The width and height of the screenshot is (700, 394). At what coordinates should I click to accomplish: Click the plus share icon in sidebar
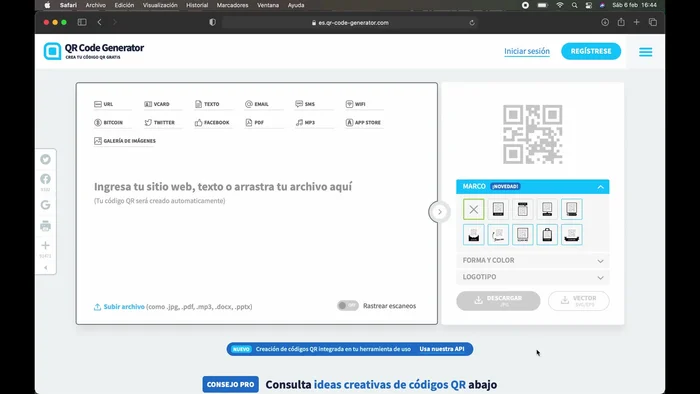coord(45,245)
